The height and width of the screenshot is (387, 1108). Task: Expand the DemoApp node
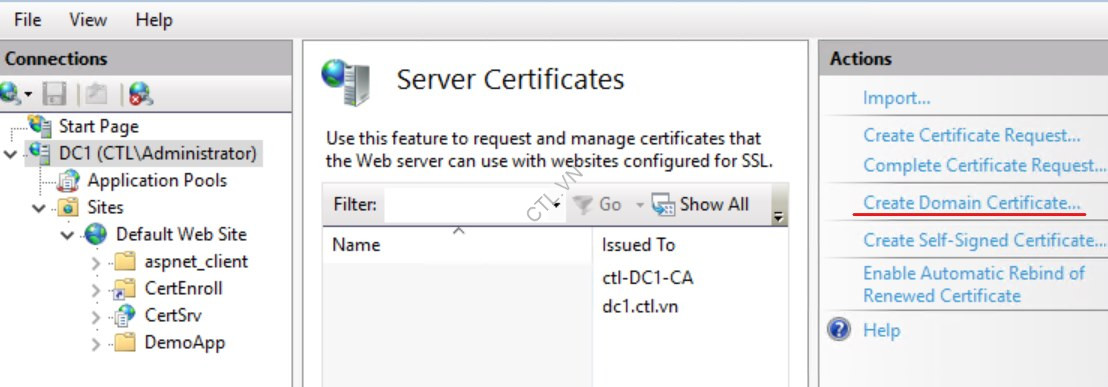click(96, 344)
